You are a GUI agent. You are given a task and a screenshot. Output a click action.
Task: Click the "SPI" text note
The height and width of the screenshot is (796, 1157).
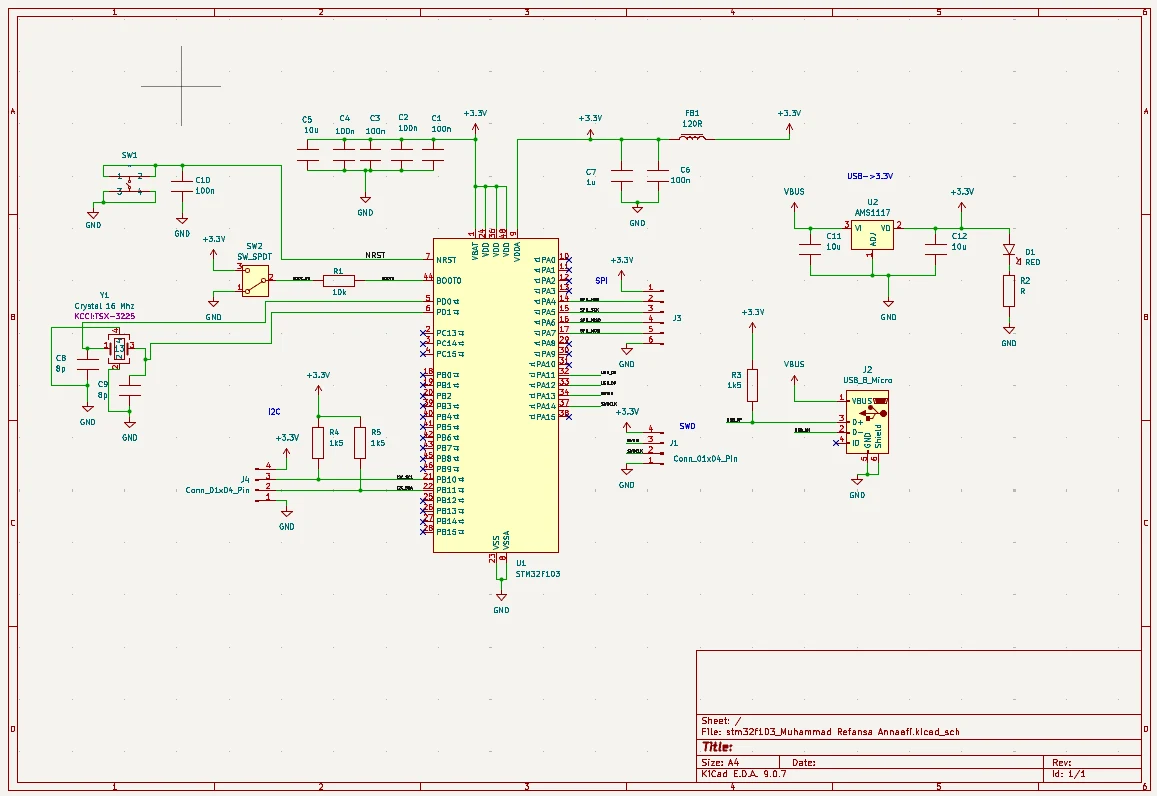601,280
